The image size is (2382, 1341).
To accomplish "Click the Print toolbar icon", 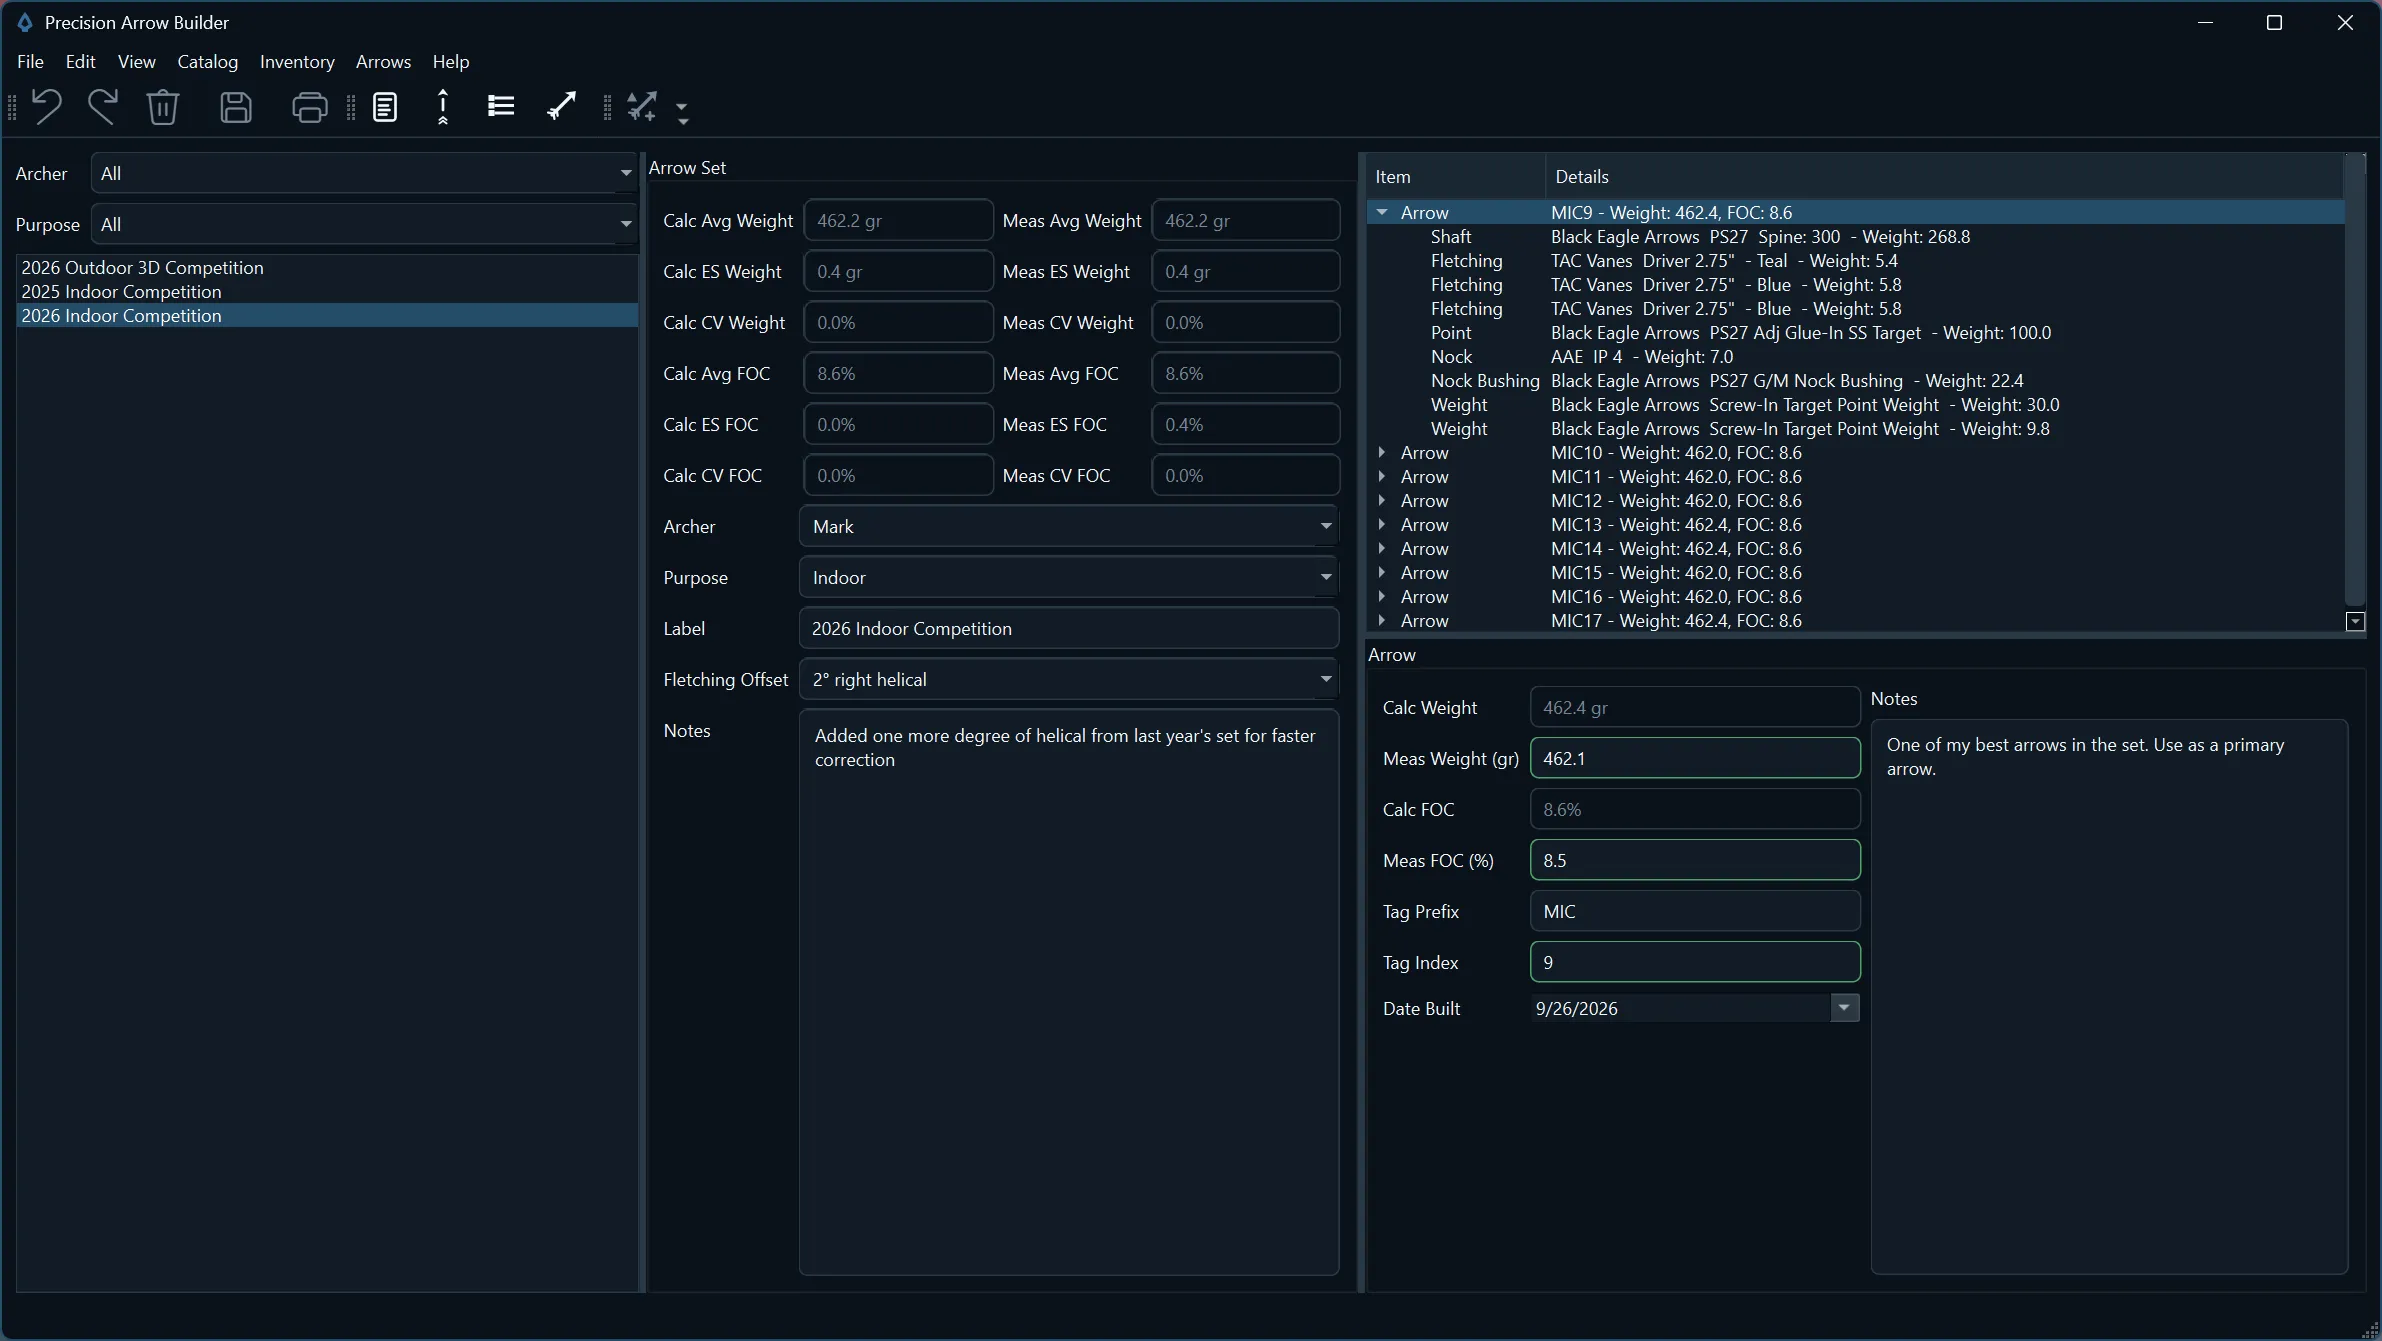I will 309,107.
